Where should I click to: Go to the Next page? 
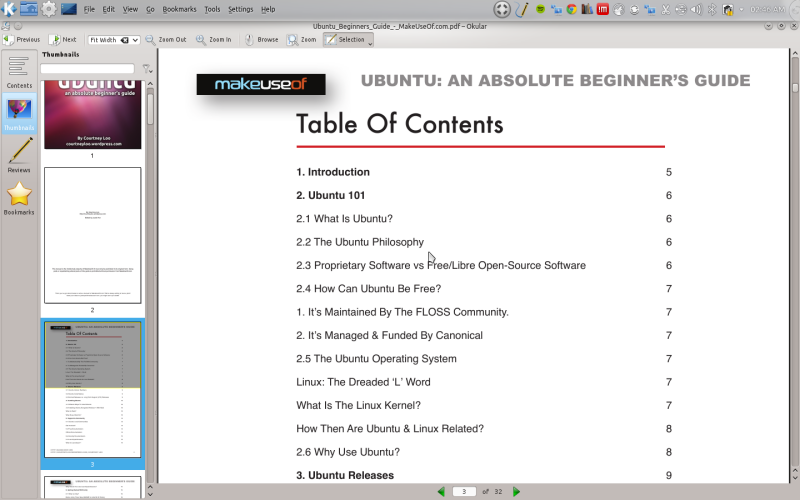tap(63, 39)
